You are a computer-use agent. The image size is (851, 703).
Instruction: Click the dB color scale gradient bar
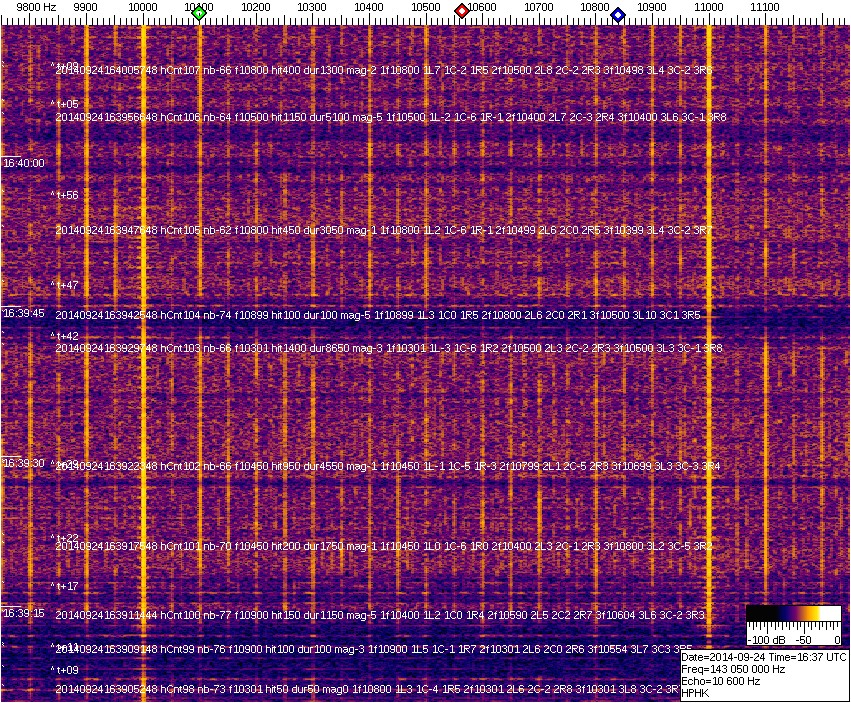793,613
